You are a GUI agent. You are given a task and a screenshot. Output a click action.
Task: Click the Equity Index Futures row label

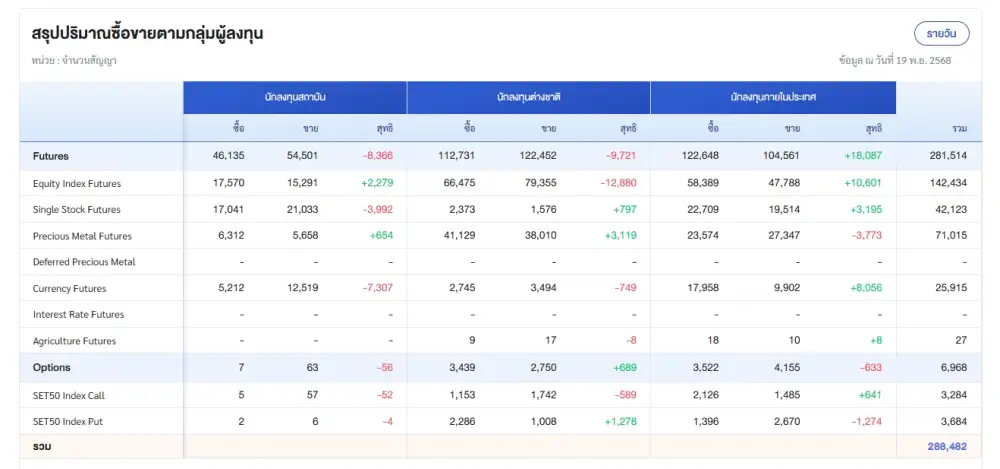click(76, 183)
